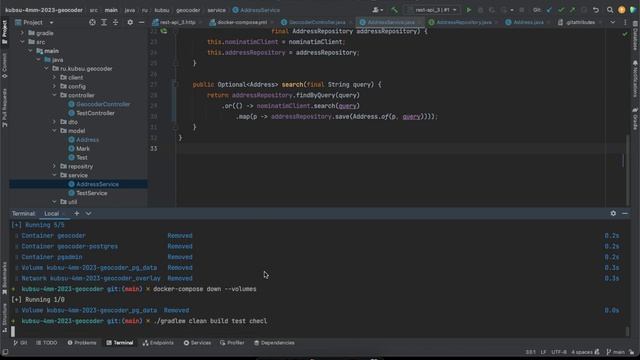Screen dimensions: 640x360
Task: Hide the Terminal panel with minus icon
Action: click(x=625, y=213)
